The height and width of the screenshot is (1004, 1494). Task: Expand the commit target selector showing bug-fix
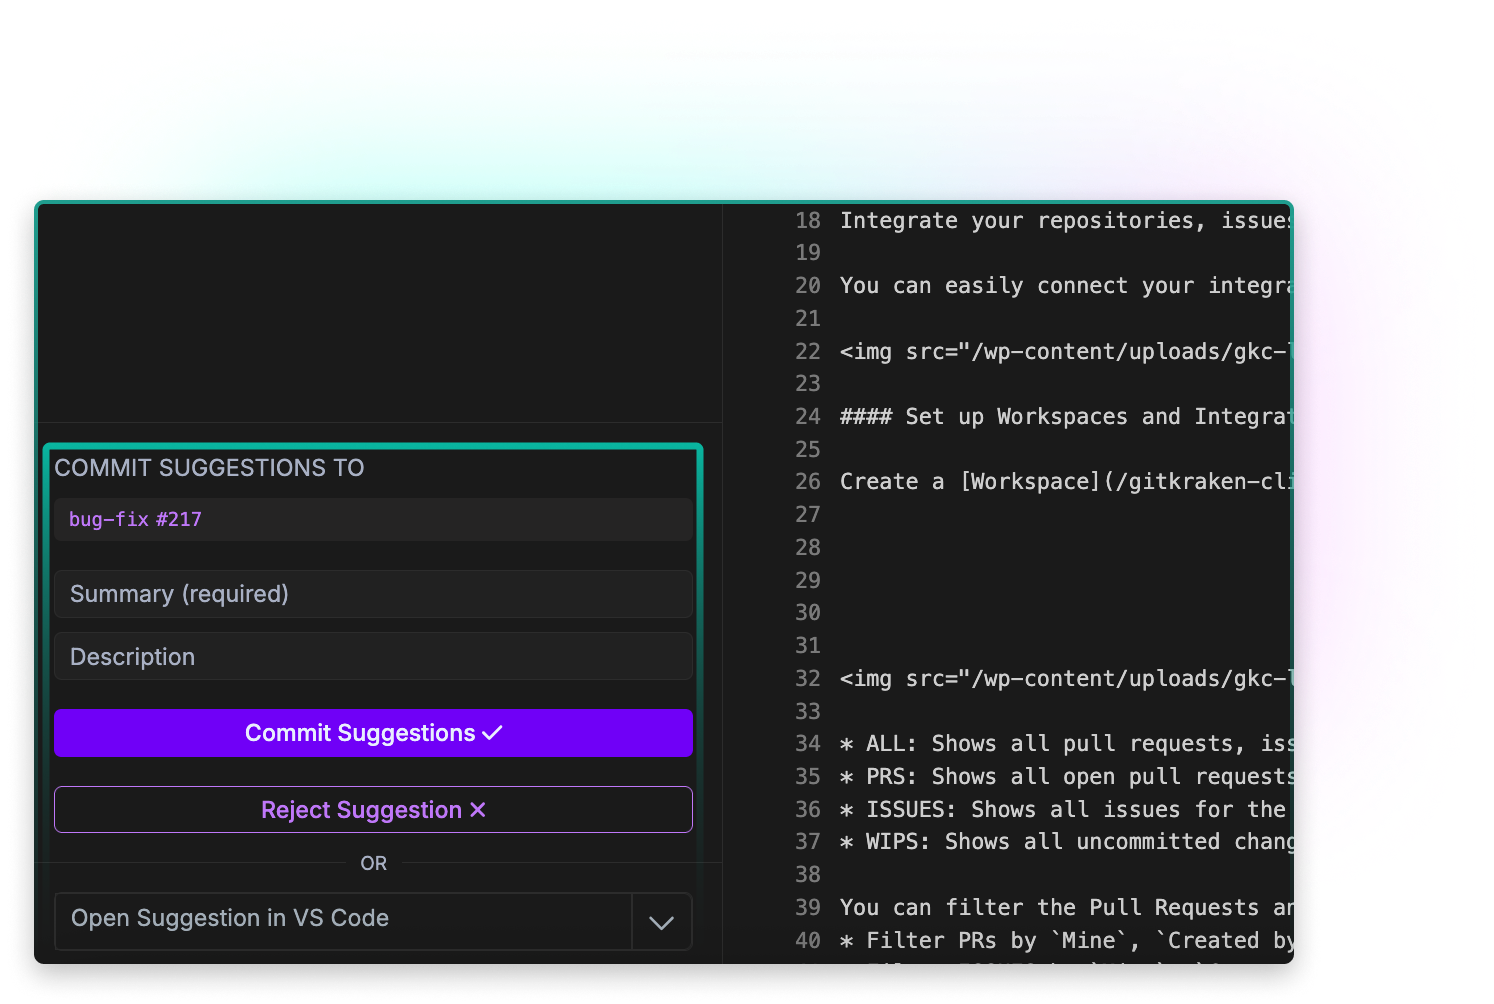tap(373, 519)
